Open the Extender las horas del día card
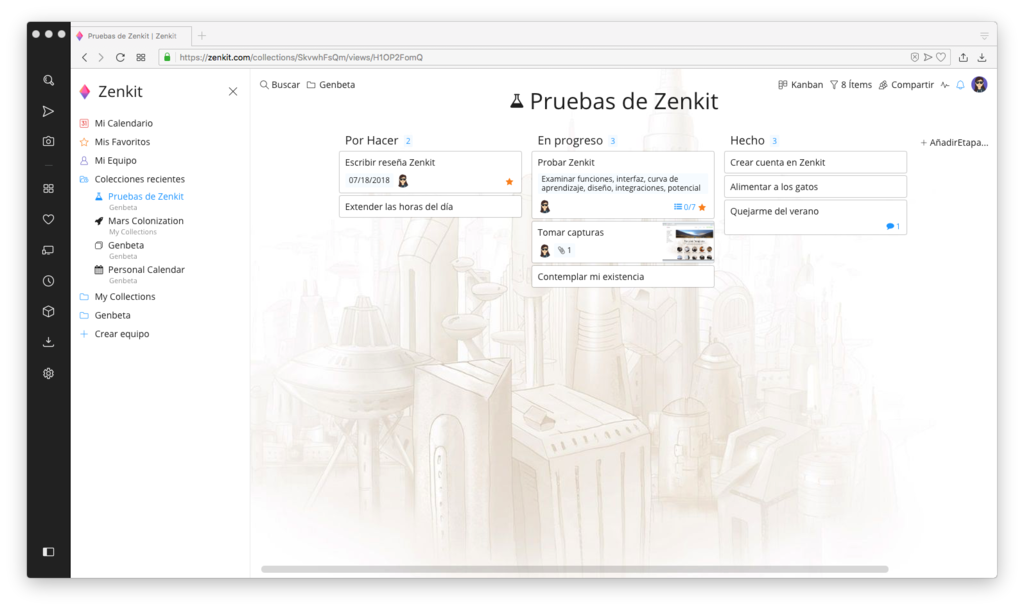 pyautogui.click(x=430, y=206)
